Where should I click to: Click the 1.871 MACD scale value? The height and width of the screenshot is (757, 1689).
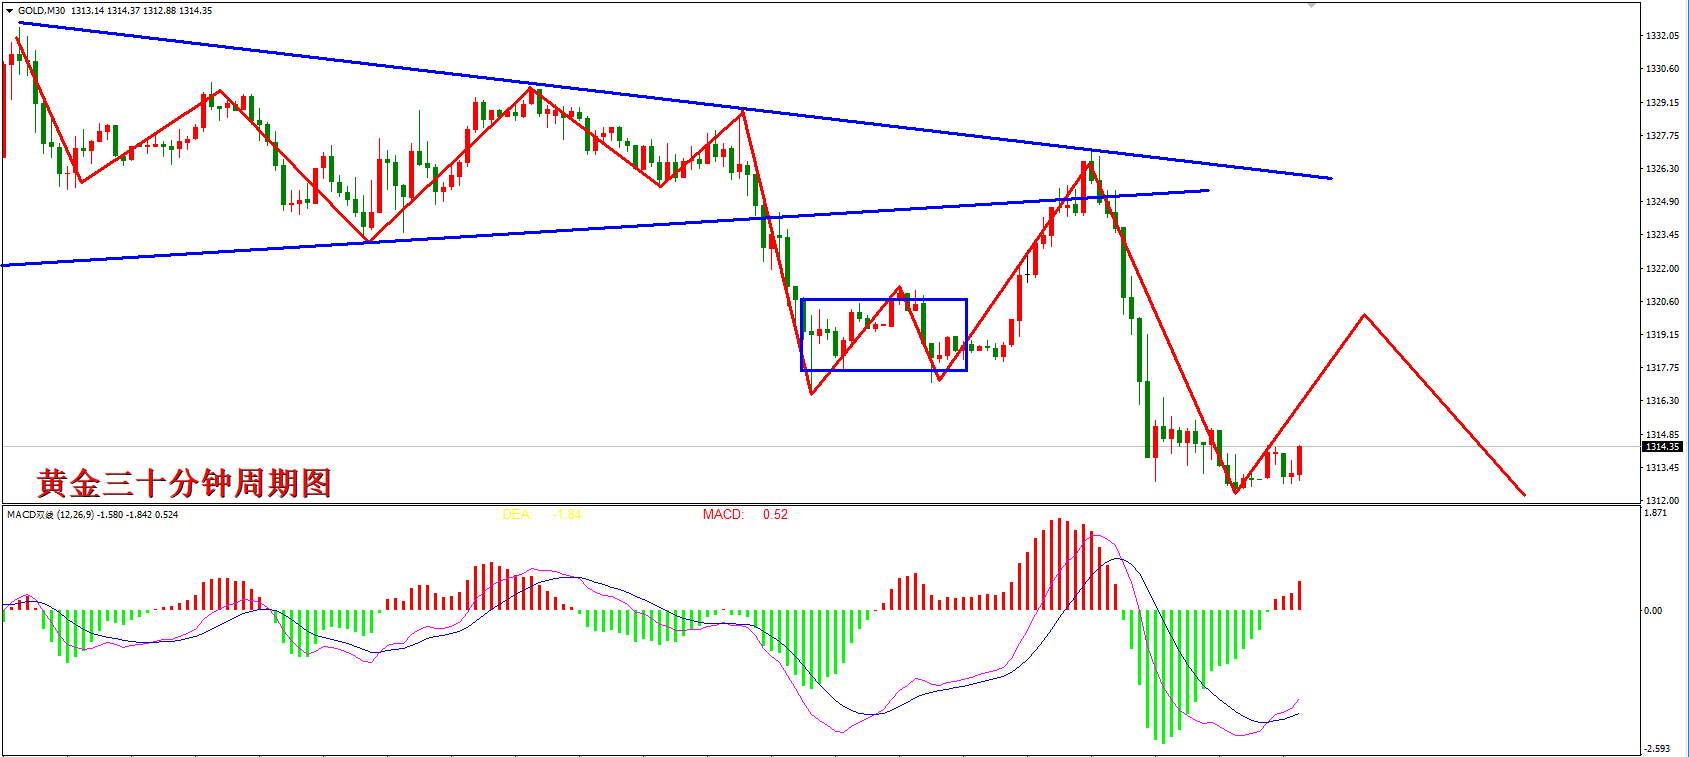1656,513
